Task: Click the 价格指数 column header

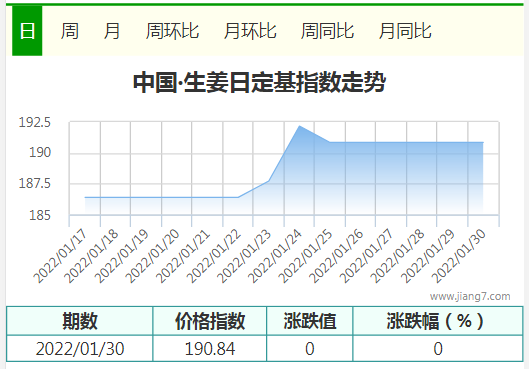Action: [210, 321]
